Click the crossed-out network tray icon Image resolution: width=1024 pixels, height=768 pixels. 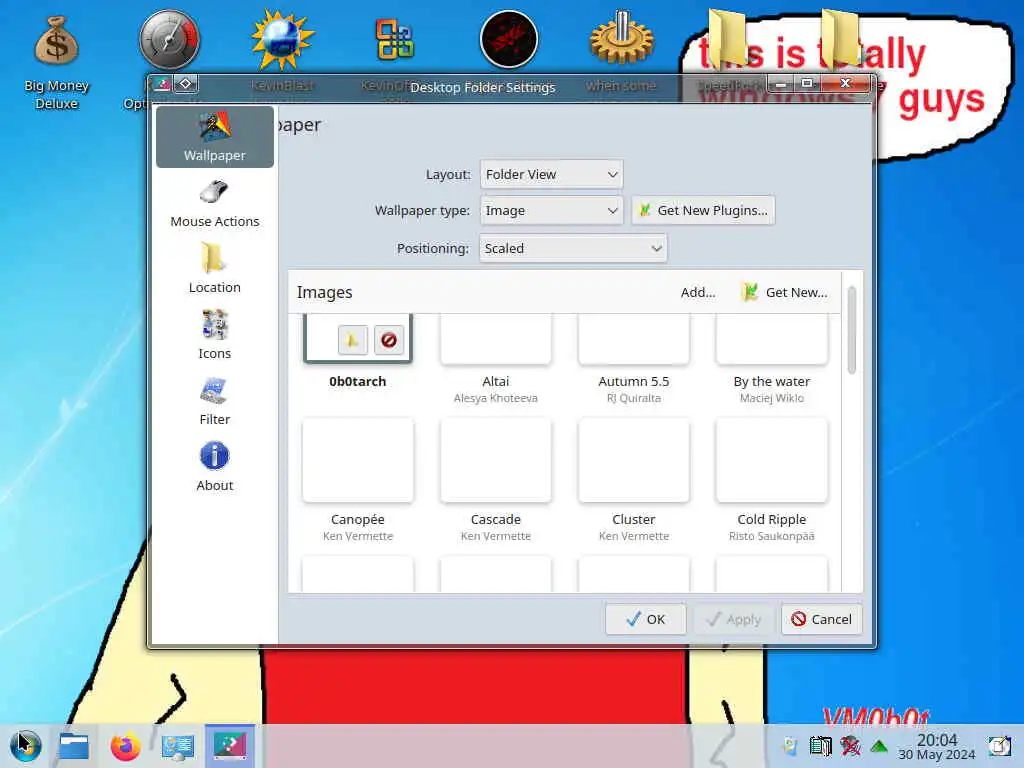pyautogui.click(x=850, y=746)
